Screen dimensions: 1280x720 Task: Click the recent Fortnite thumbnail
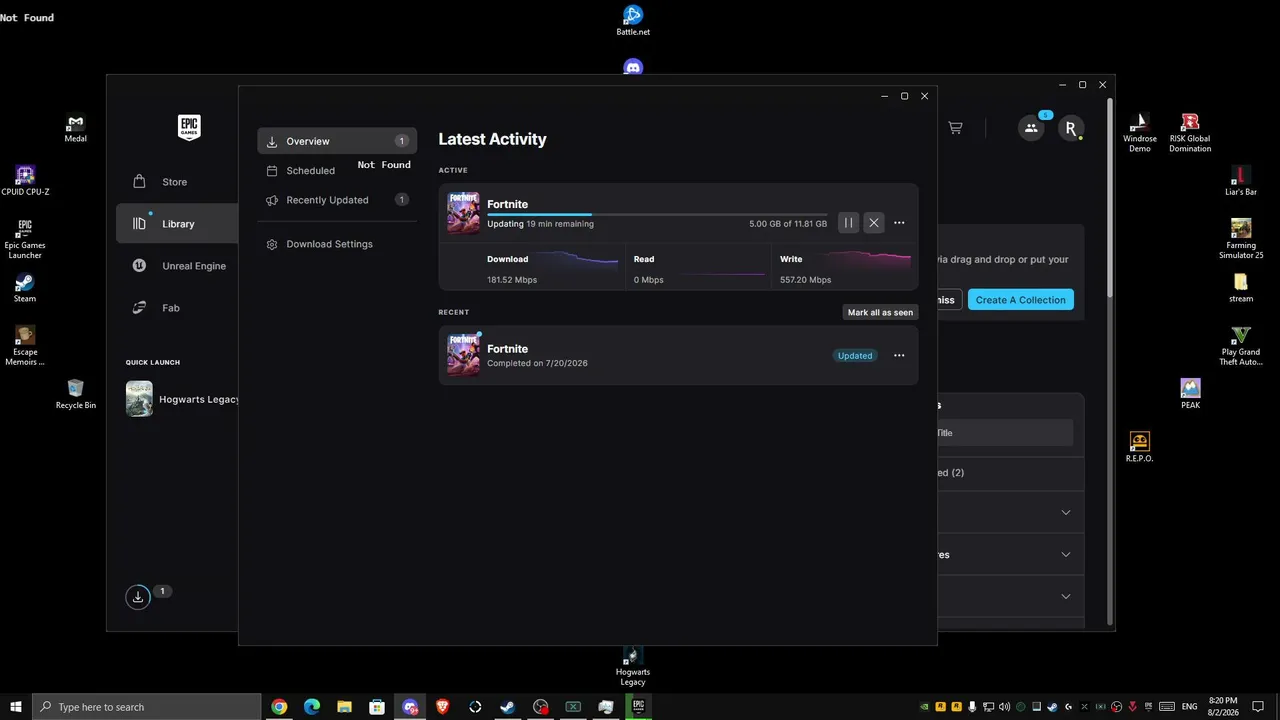click(x=463, y=355)
